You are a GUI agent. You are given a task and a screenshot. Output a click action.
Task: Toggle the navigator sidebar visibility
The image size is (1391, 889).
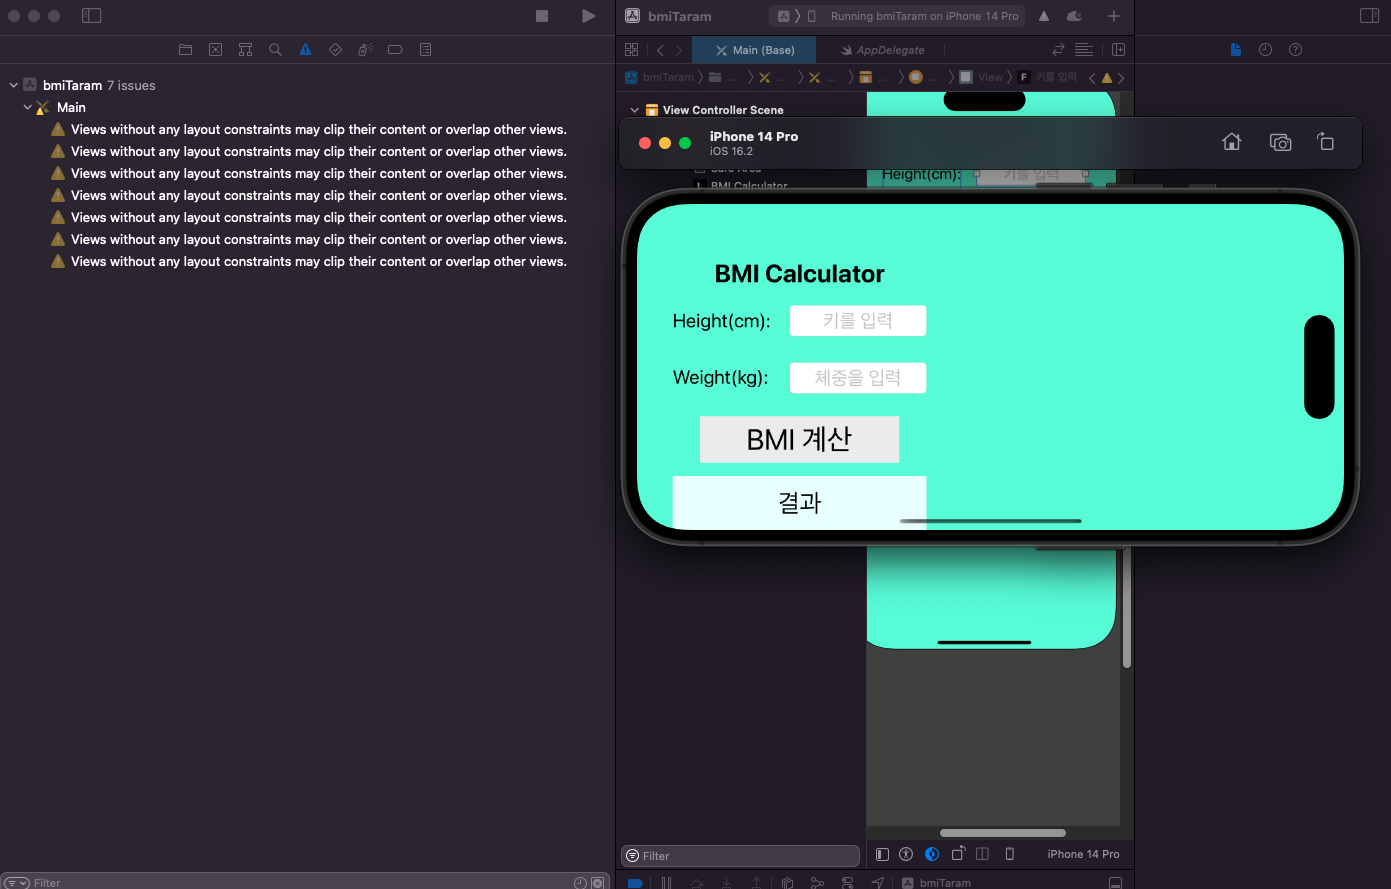click(91, 16)
